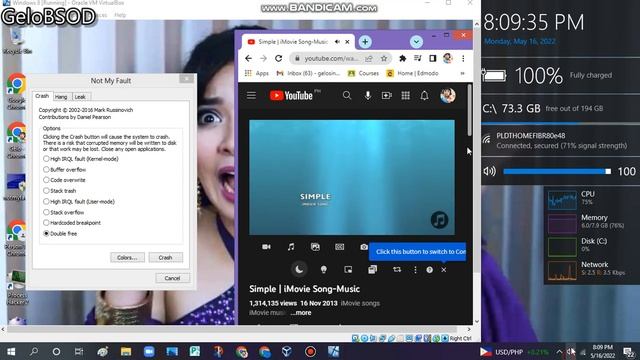Switch to the Leak tab in Not My Fault
This screenshot has height=360, width=640.
pos(80,97)
